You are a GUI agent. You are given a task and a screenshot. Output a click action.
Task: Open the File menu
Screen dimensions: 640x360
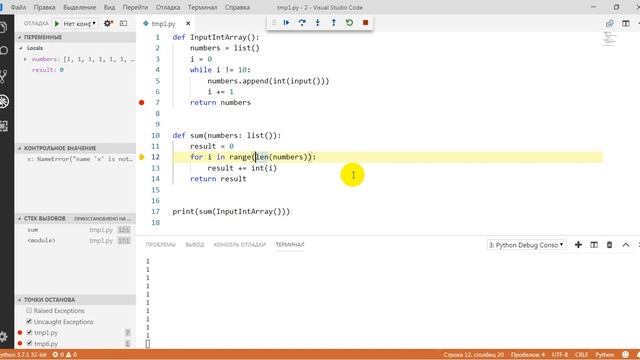[18, 7]
